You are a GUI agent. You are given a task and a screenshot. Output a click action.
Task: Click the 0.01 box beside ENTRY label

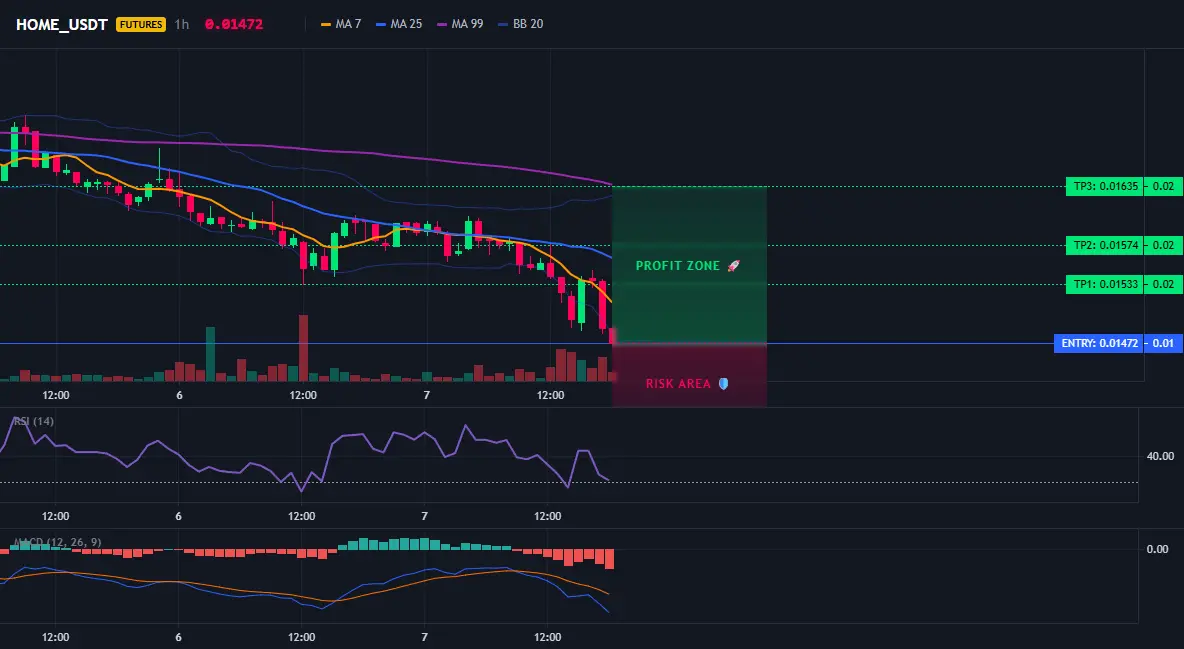(1163, 344)
